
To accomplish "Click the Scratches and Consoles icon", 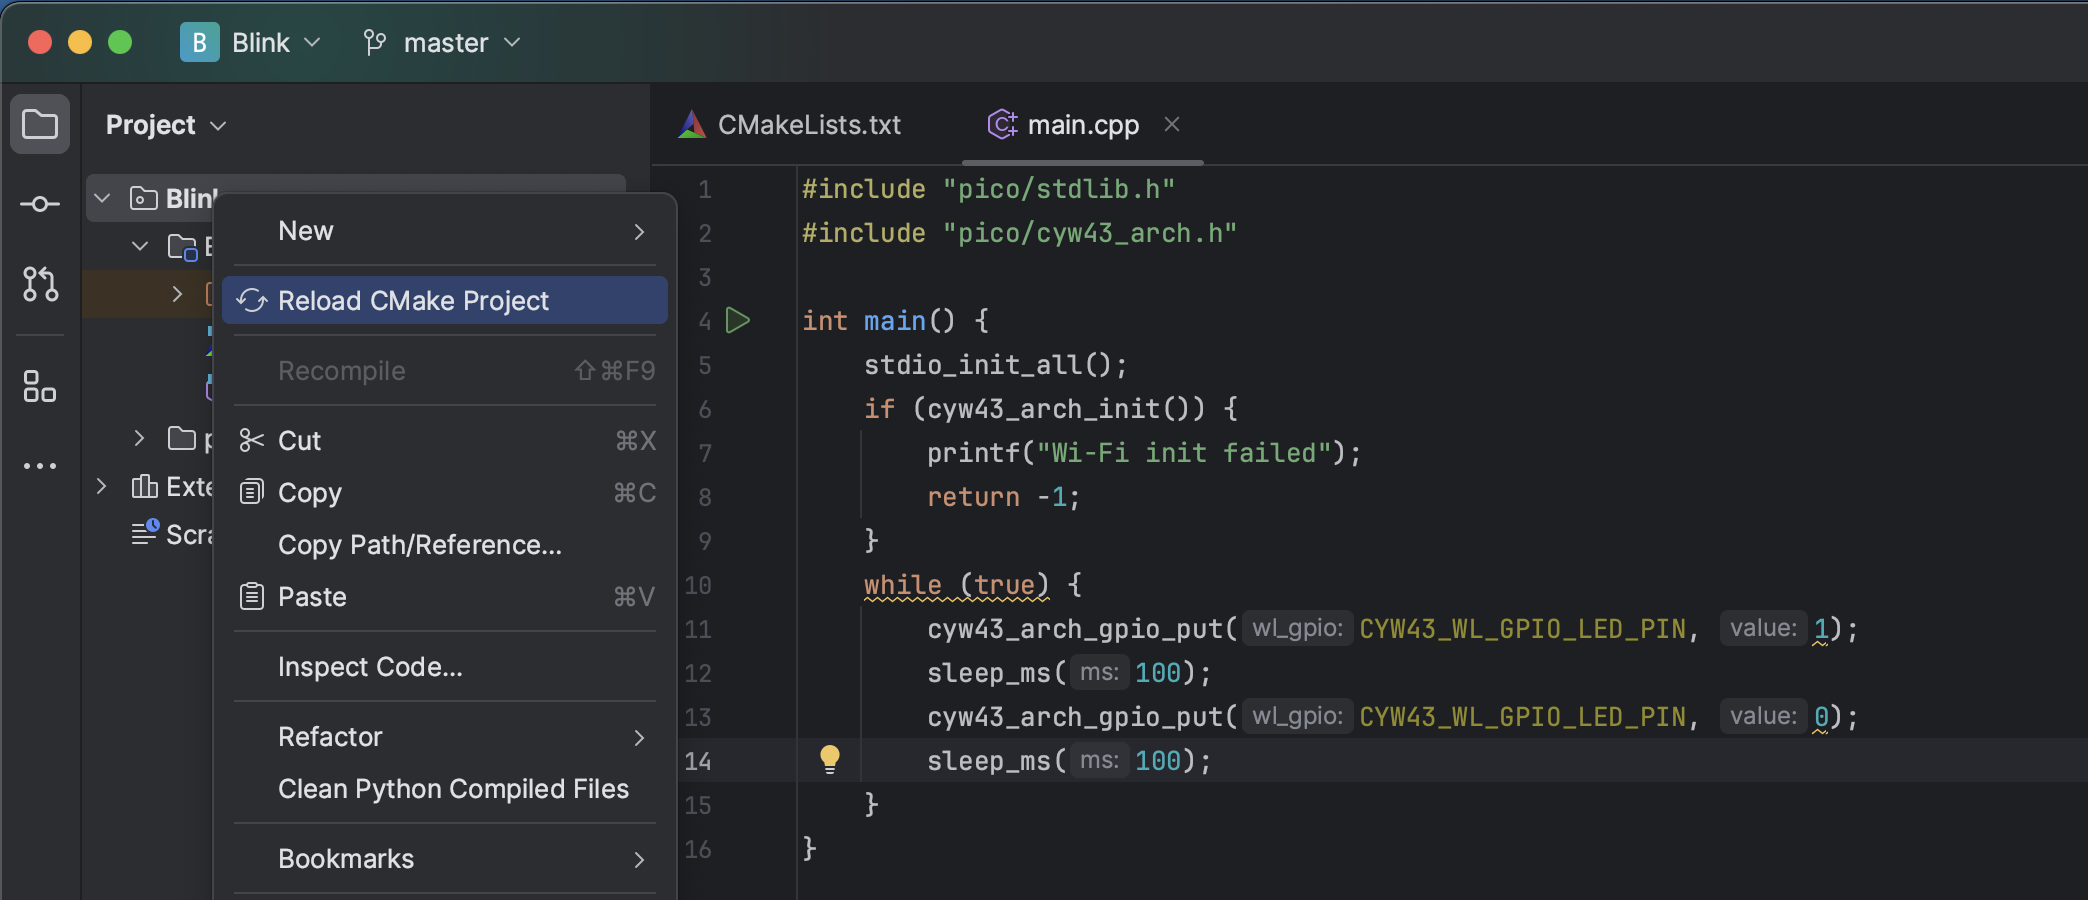I will coord(145,533).
